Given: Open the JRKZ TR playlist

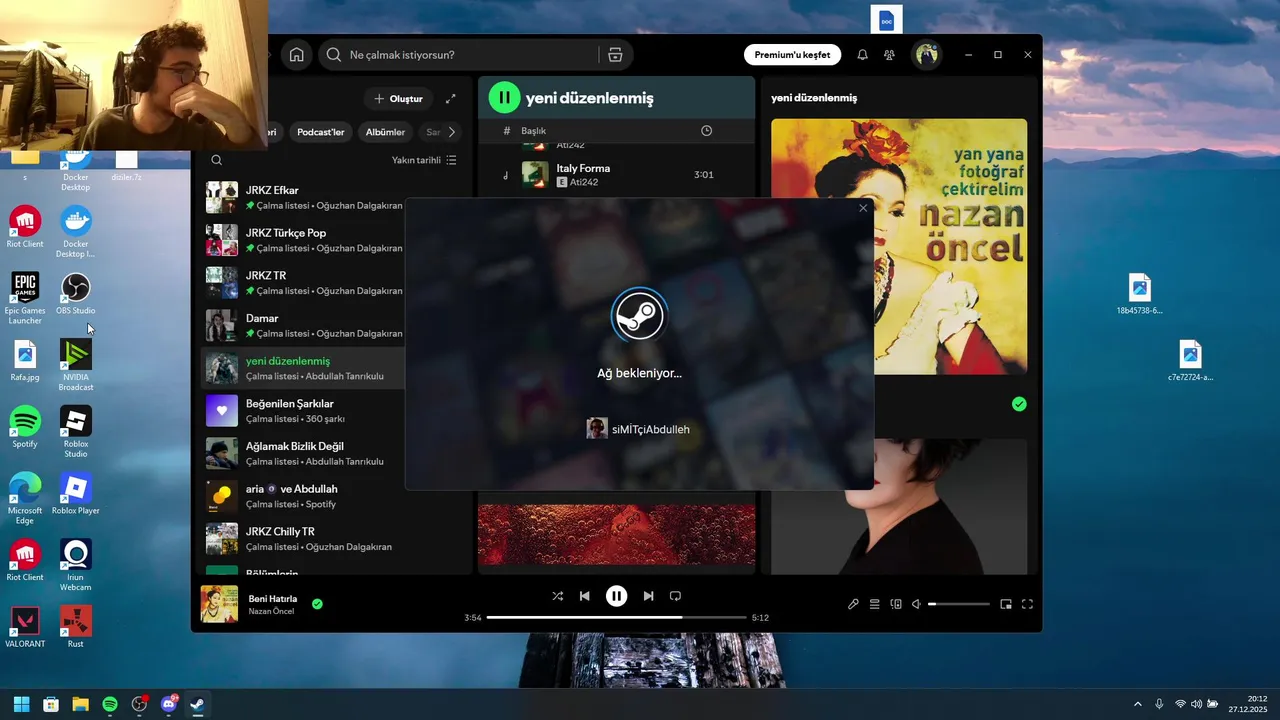Looking at the screenshot, I should tap(303, 283).
